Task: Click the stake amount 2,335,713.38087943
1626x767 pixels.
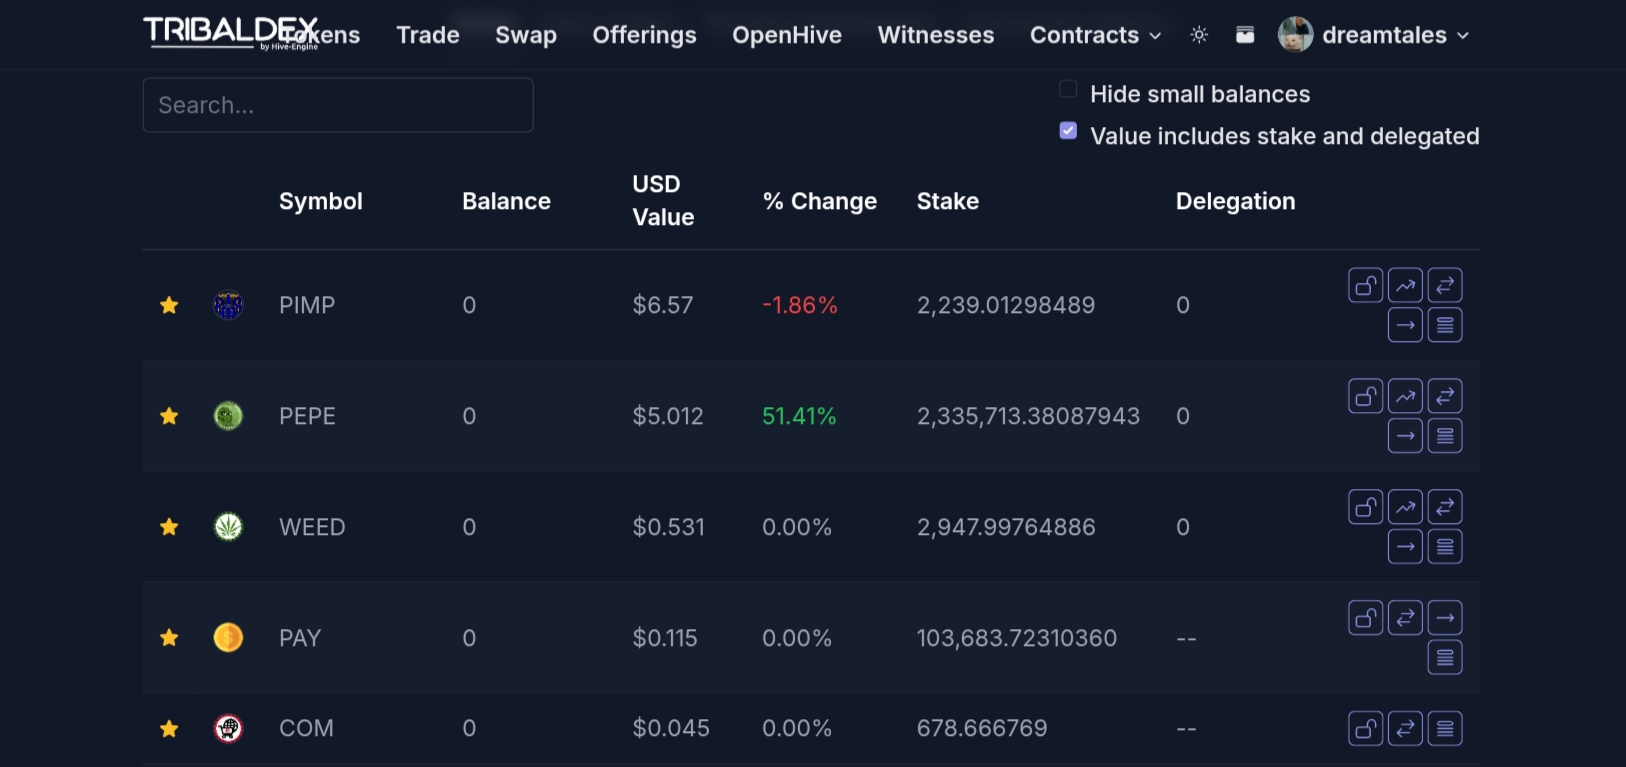Action: (x=1028, y=416)
